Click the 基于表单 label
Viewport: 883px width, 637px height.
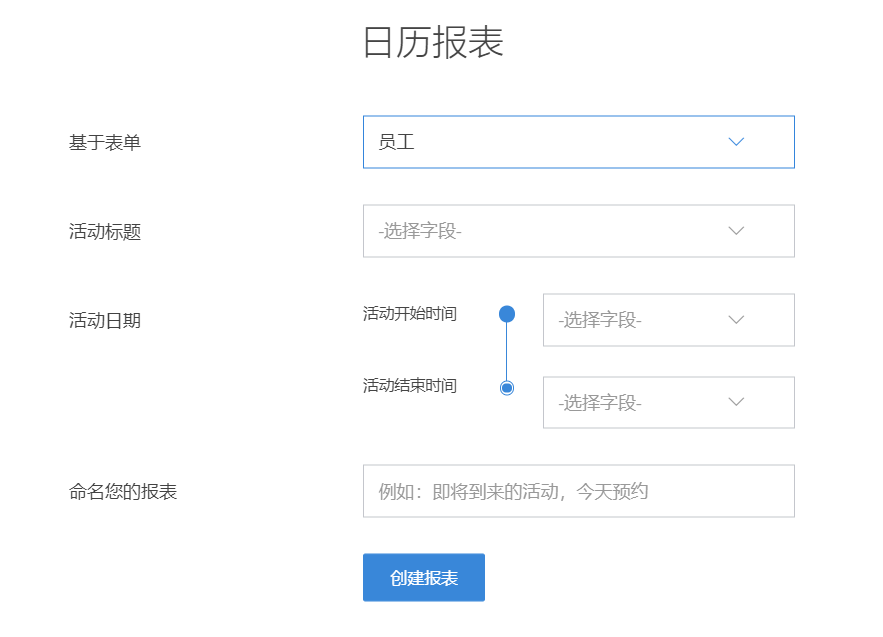(105, 143)
